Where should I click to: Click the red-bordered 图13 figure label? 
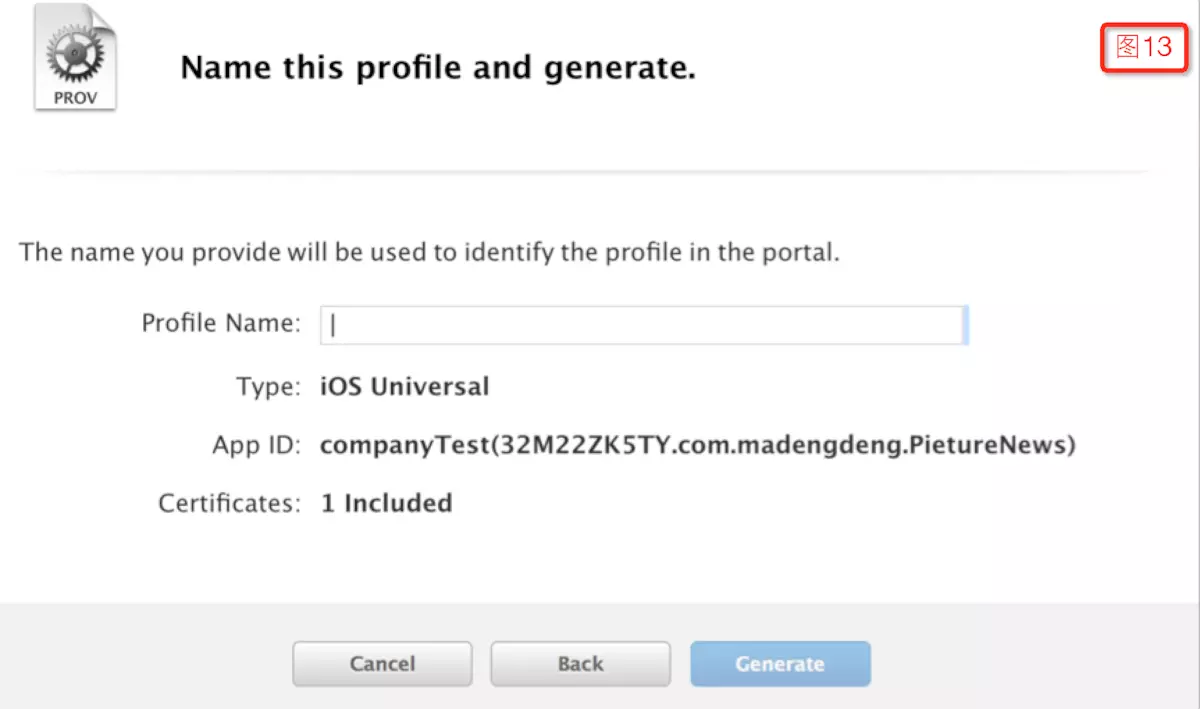click(x=1143, y=46)
